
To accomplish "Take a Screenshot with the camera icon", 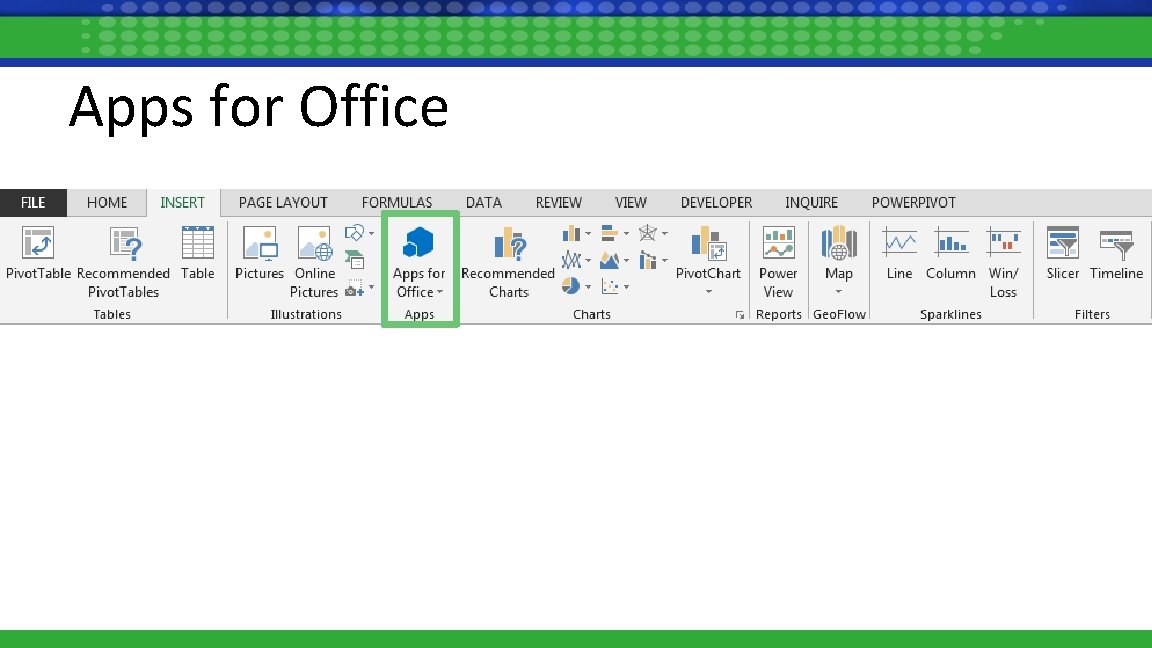I will [354, 287].
